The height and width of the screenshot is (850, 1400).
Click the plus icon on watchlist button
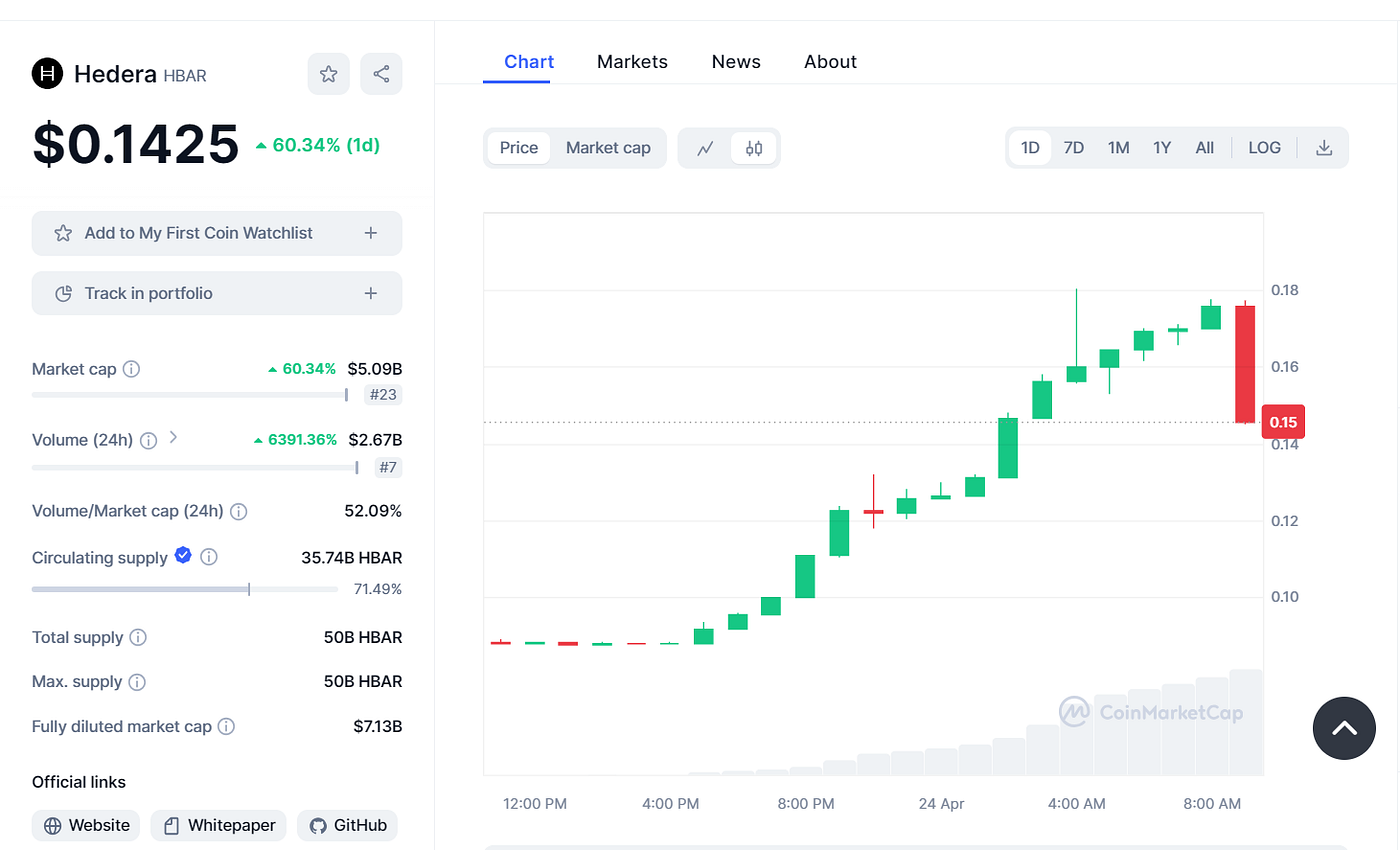pos(371,233)
